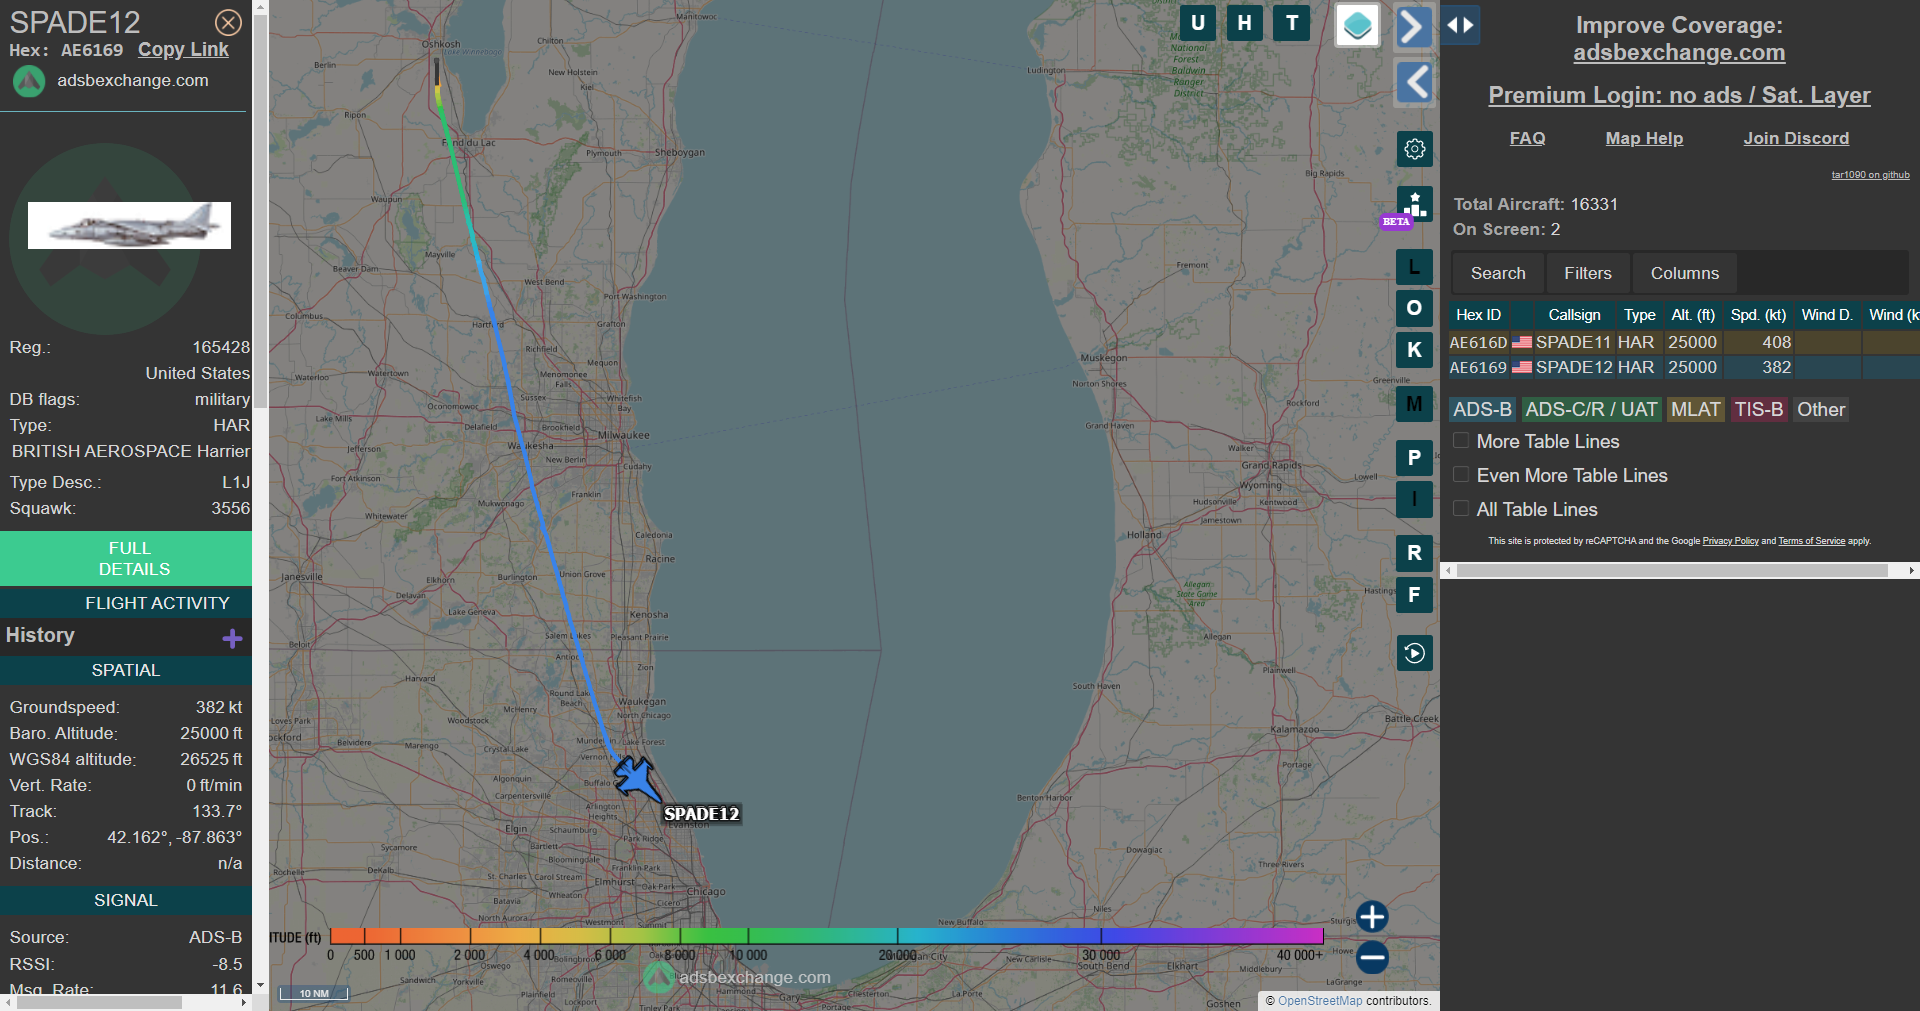
Task: Toggle the I map button
Action: pyautogui.click(x=1414, y=499)
